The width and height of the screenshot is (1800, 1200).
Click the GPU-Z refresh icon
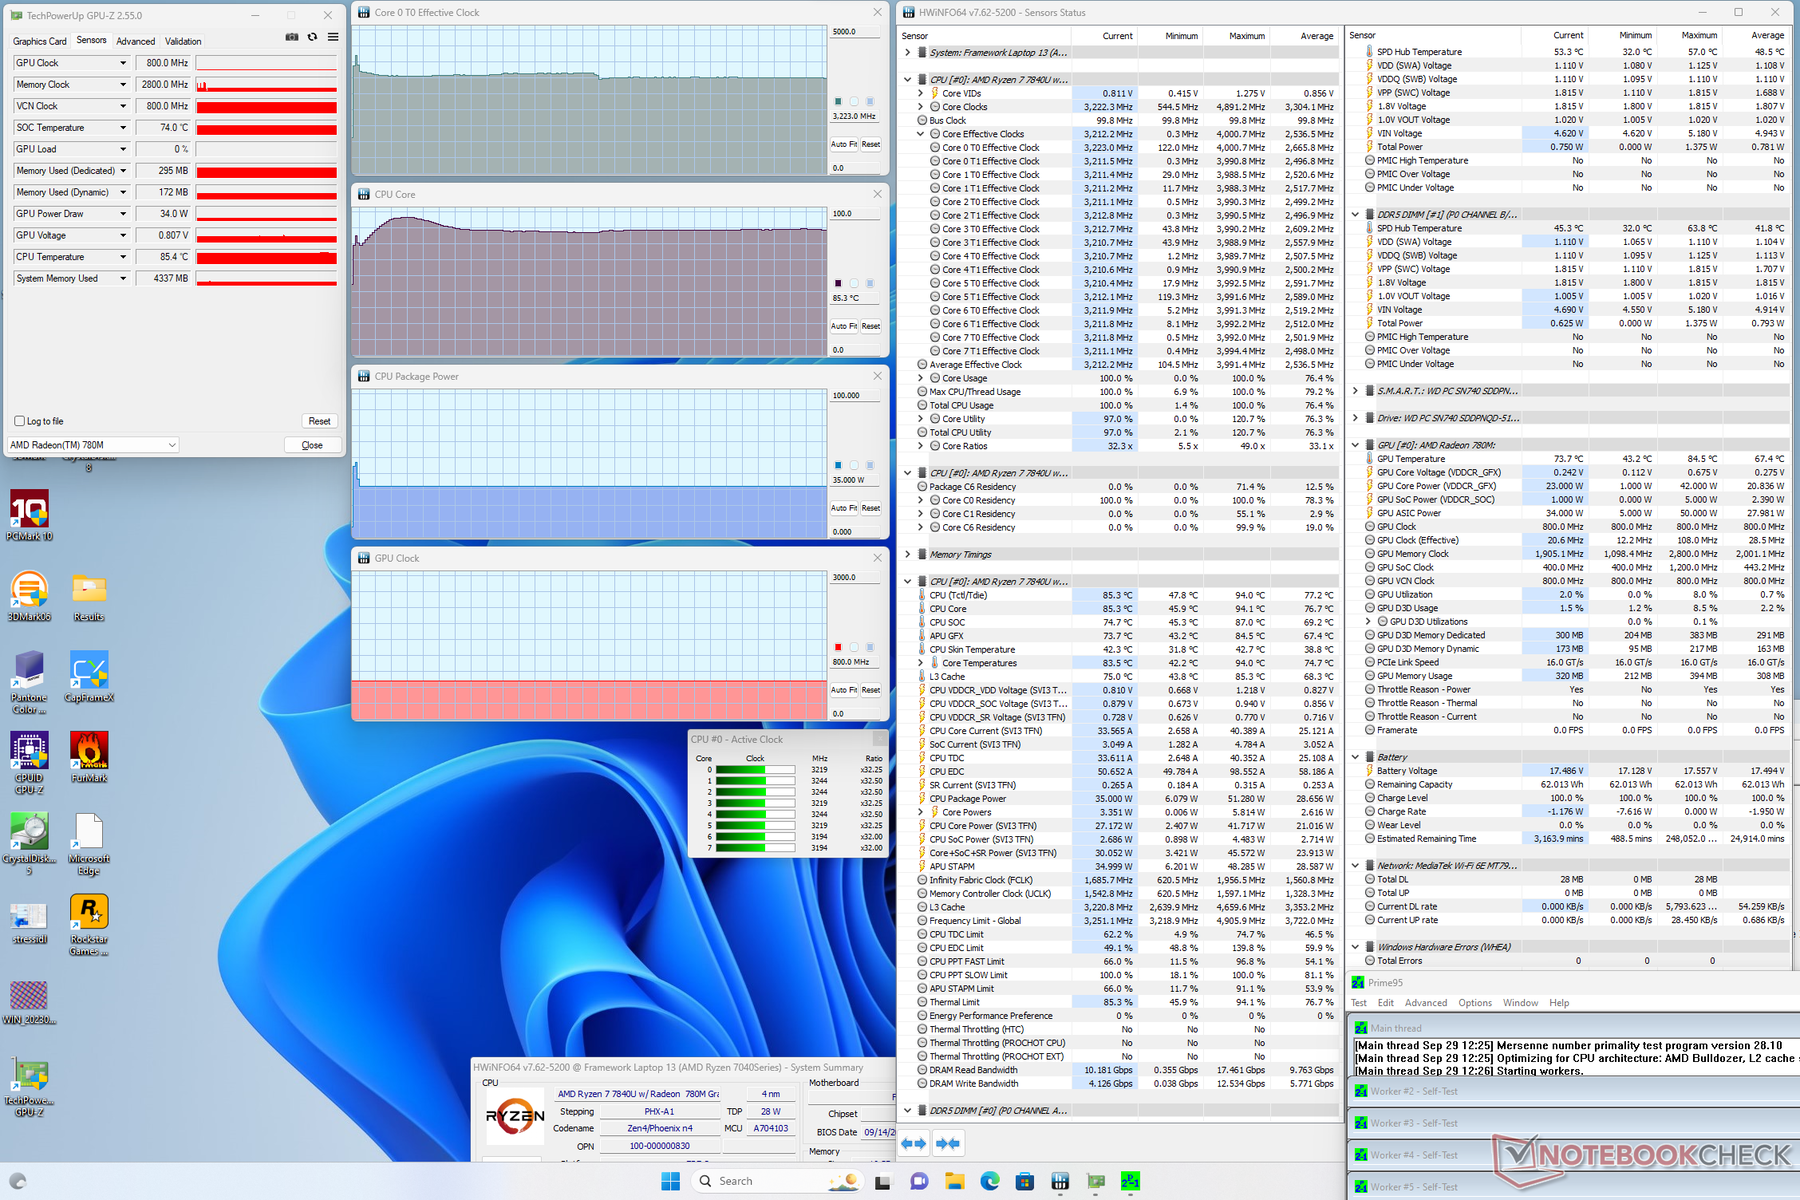pyautogui.click(x=312, y=37)
